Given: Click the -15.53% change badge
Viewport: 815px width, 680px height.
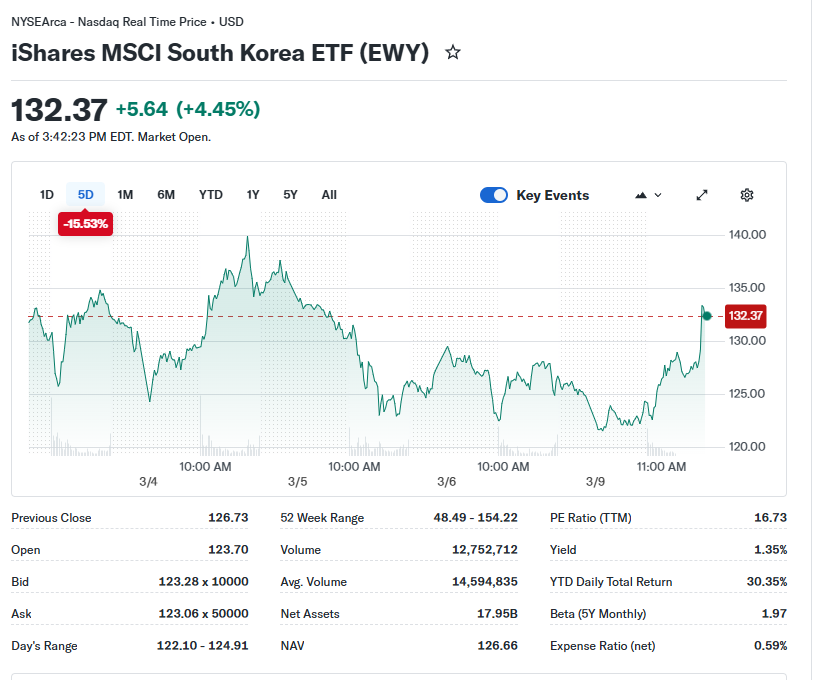Looking at the screenshot, I should point(85,224).
